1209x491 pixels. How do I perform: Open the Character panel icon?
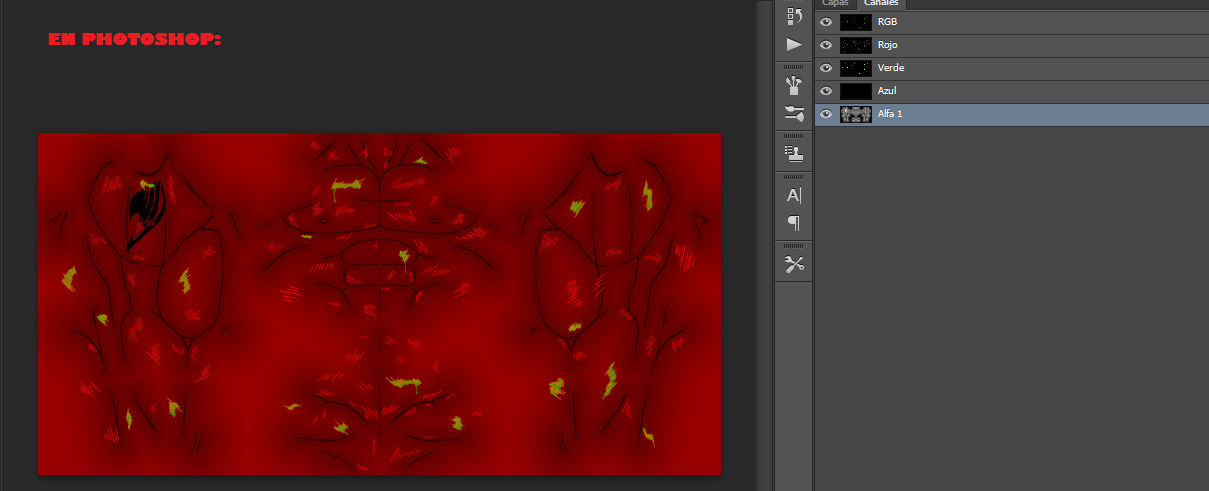794,195
